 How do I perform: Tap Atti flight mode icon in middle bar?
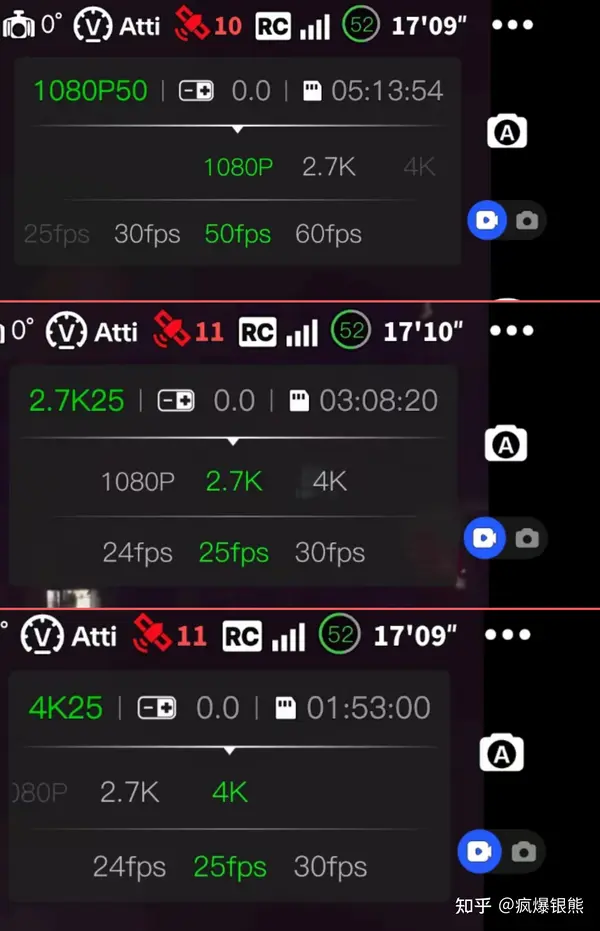(66, 331)
